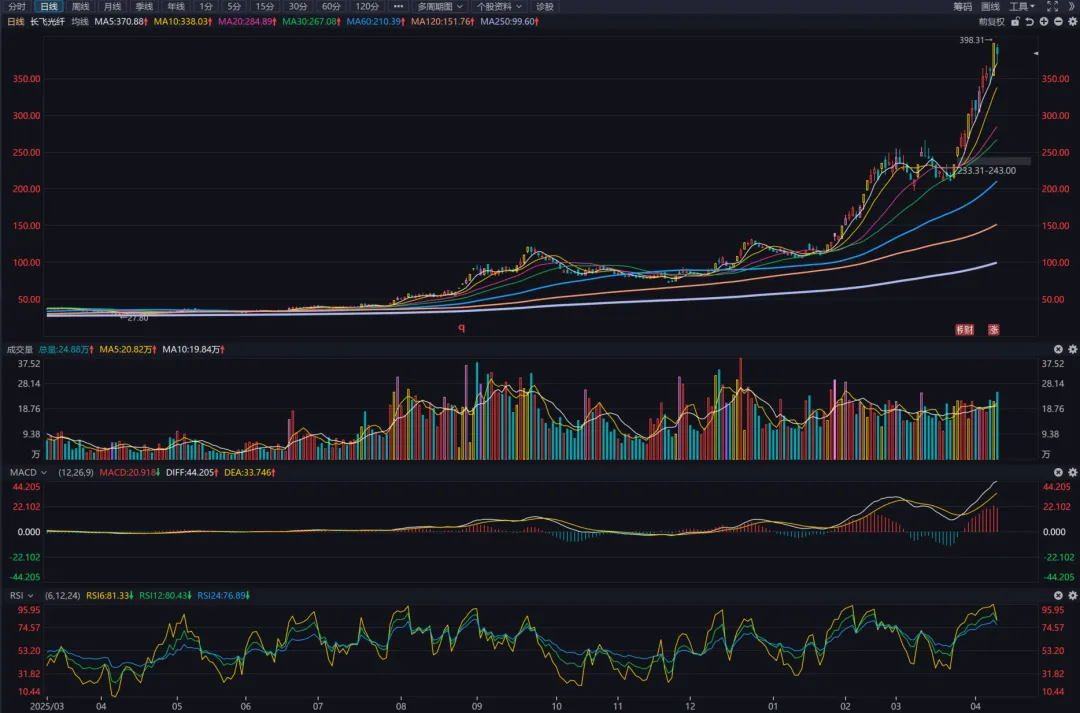Expand the 多周期图 dropdown
This screenshot has width=1080, height=713.
pos(439,6)
